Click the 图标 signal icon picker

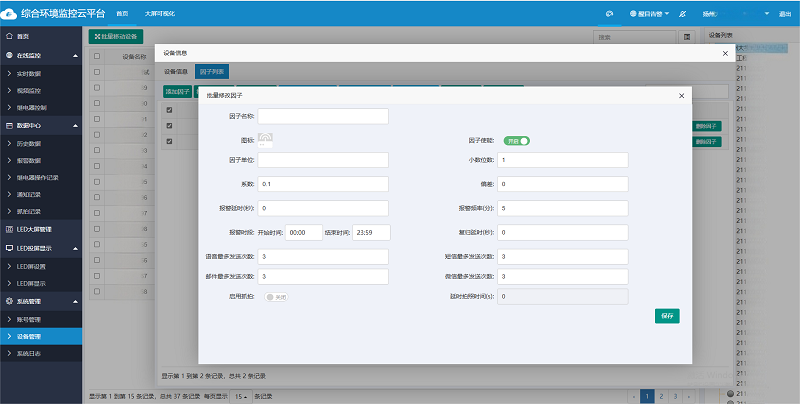click(265, 139)
